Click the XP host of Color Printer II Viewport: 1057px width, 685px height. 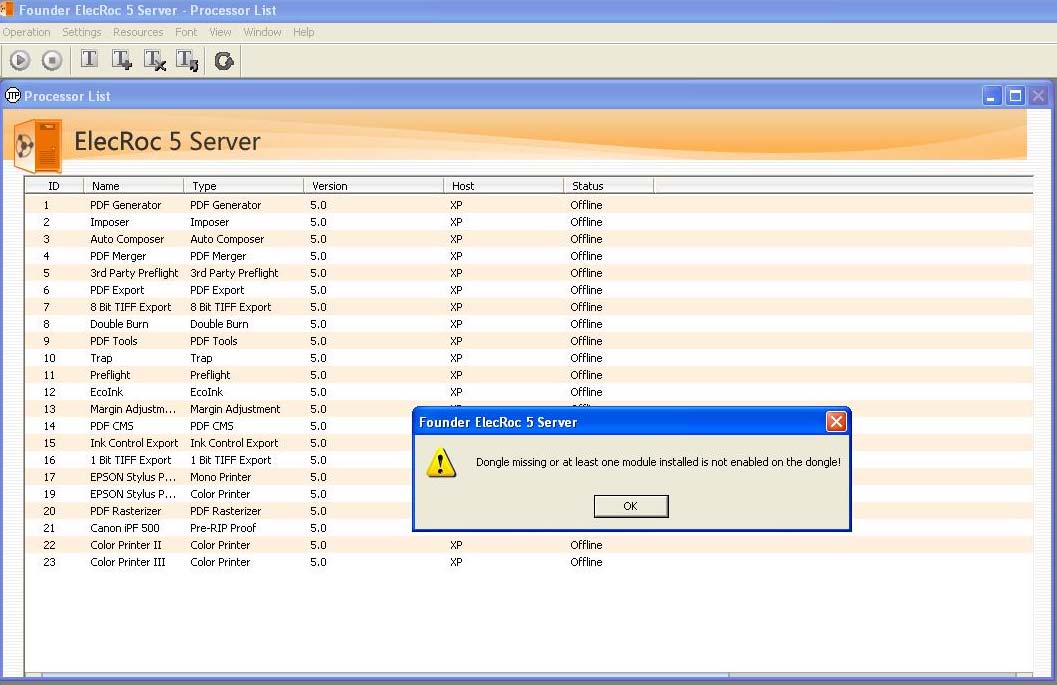point(456,545)
